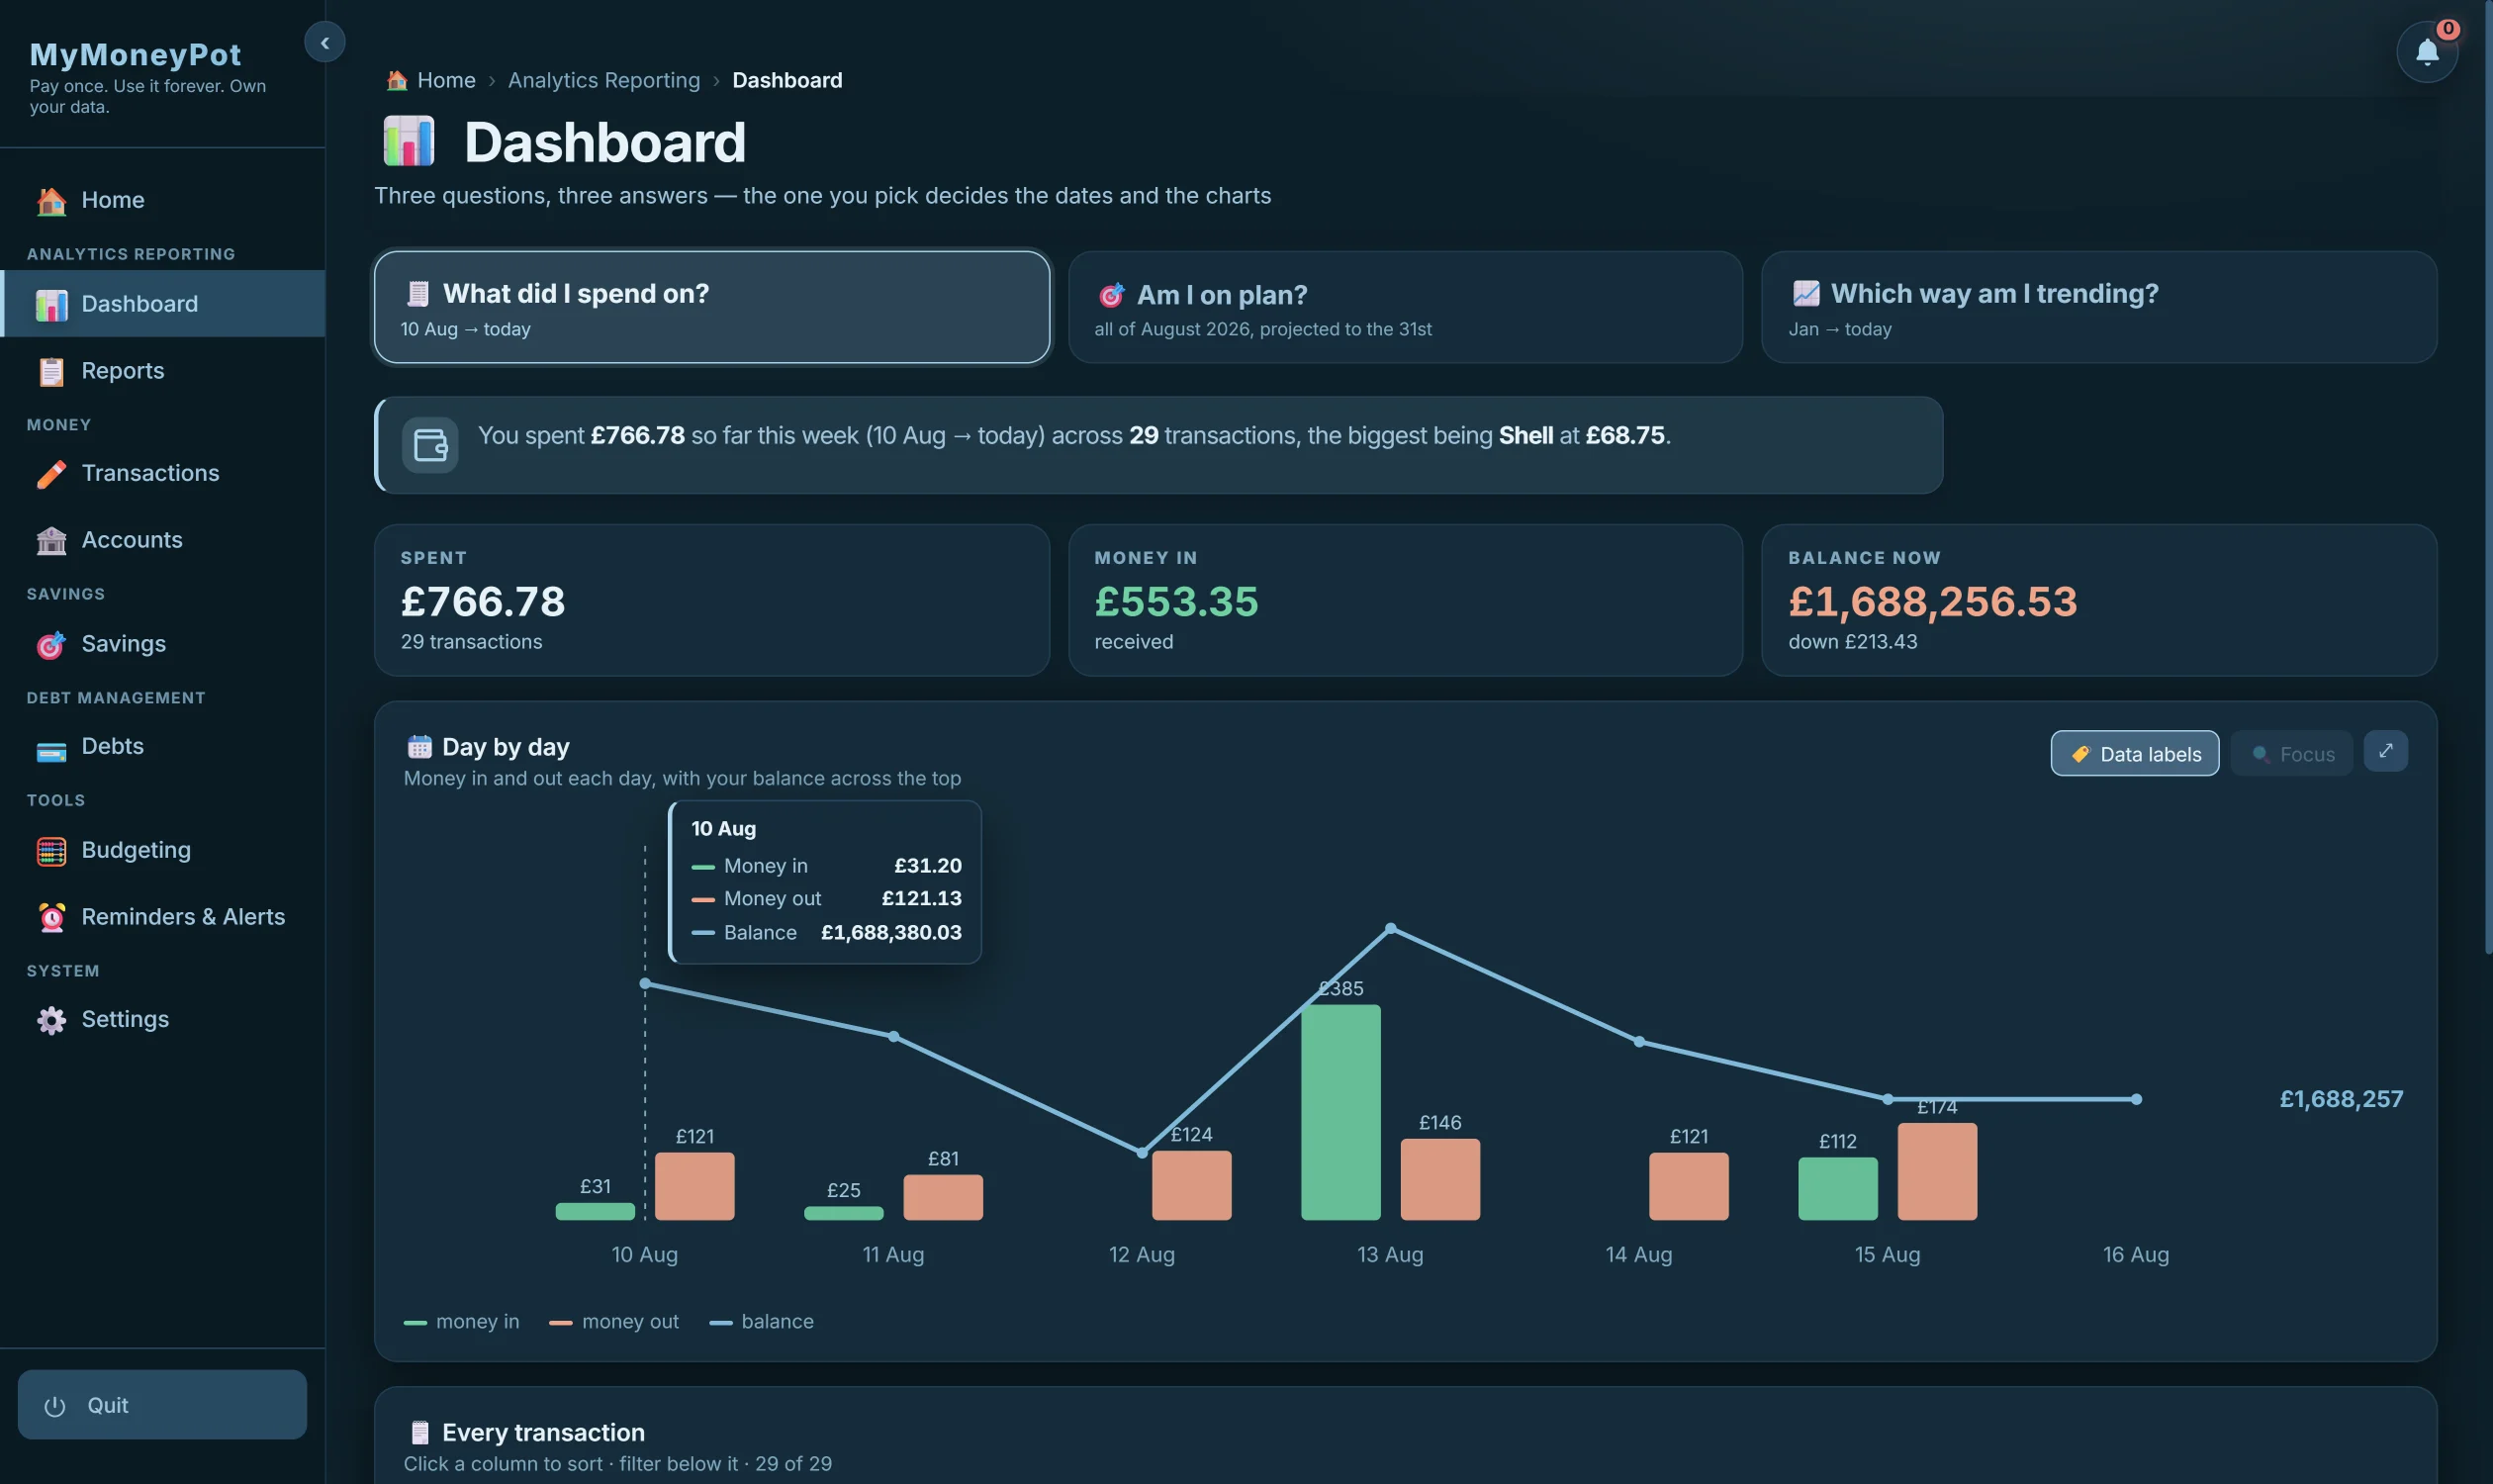Click the Spent £766.78 summary card
2493x1484 pixels.
point(712,600)
